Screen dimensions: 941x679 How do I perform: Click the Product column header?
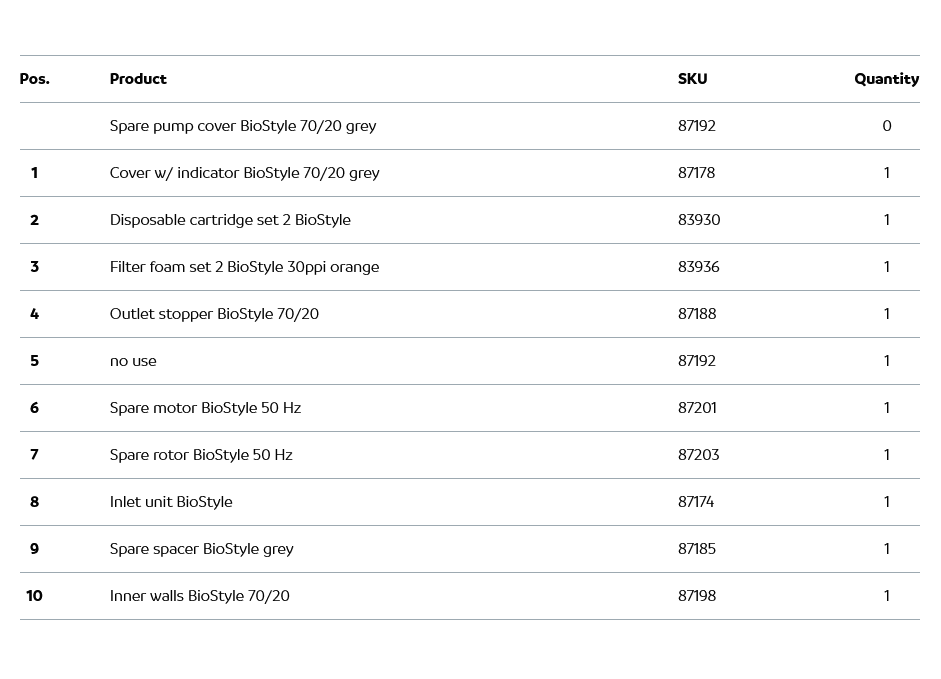point(138,79)
